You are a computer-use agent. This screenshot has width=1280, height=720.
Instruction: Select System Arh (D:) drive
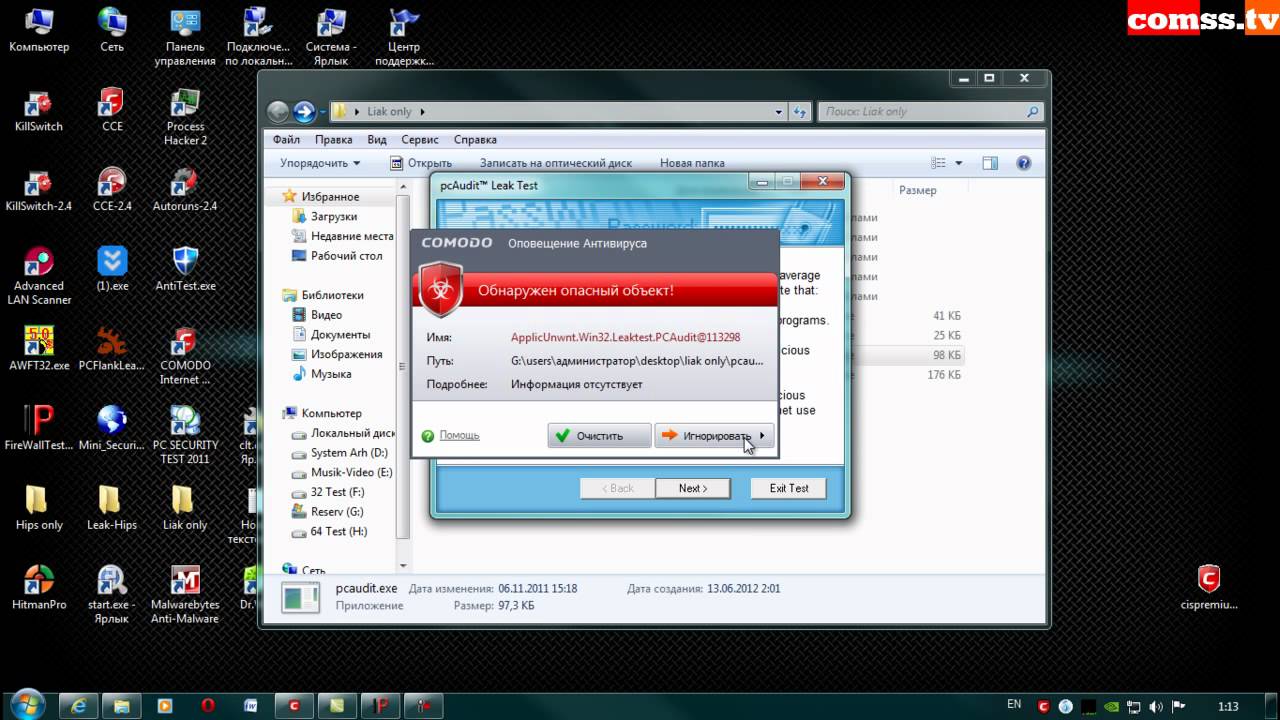point(340,453)
